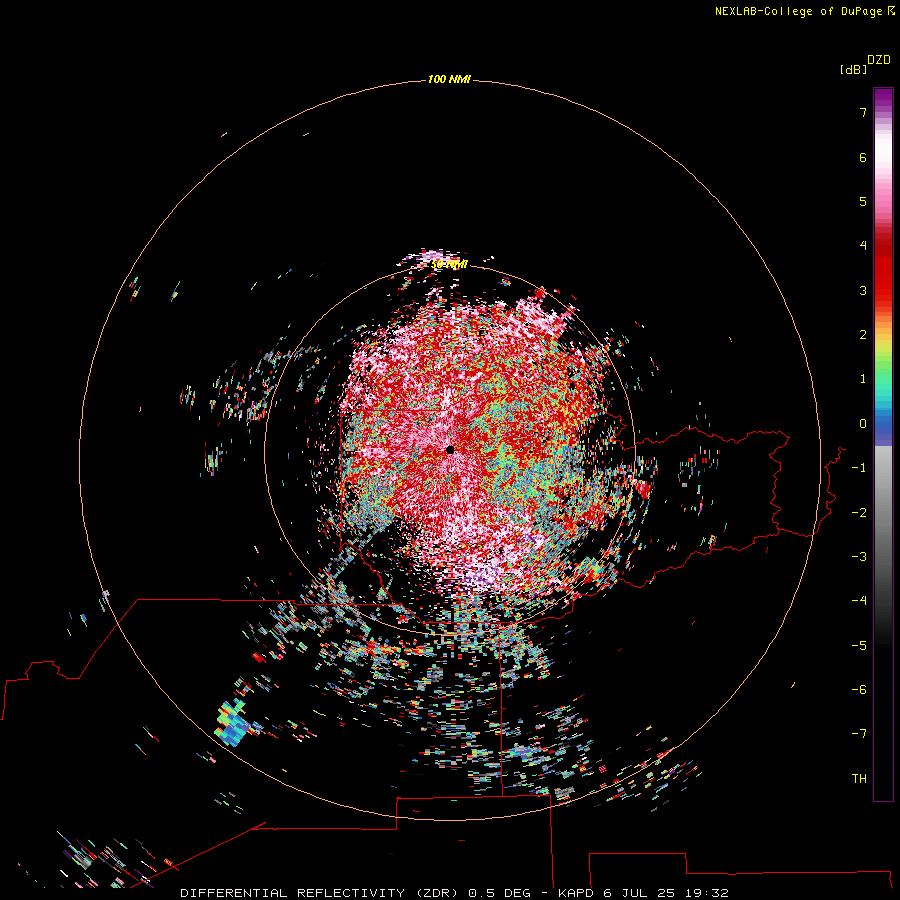Click the 50 NMI range ring label
The image size is (900, 900).
[449, 264]
